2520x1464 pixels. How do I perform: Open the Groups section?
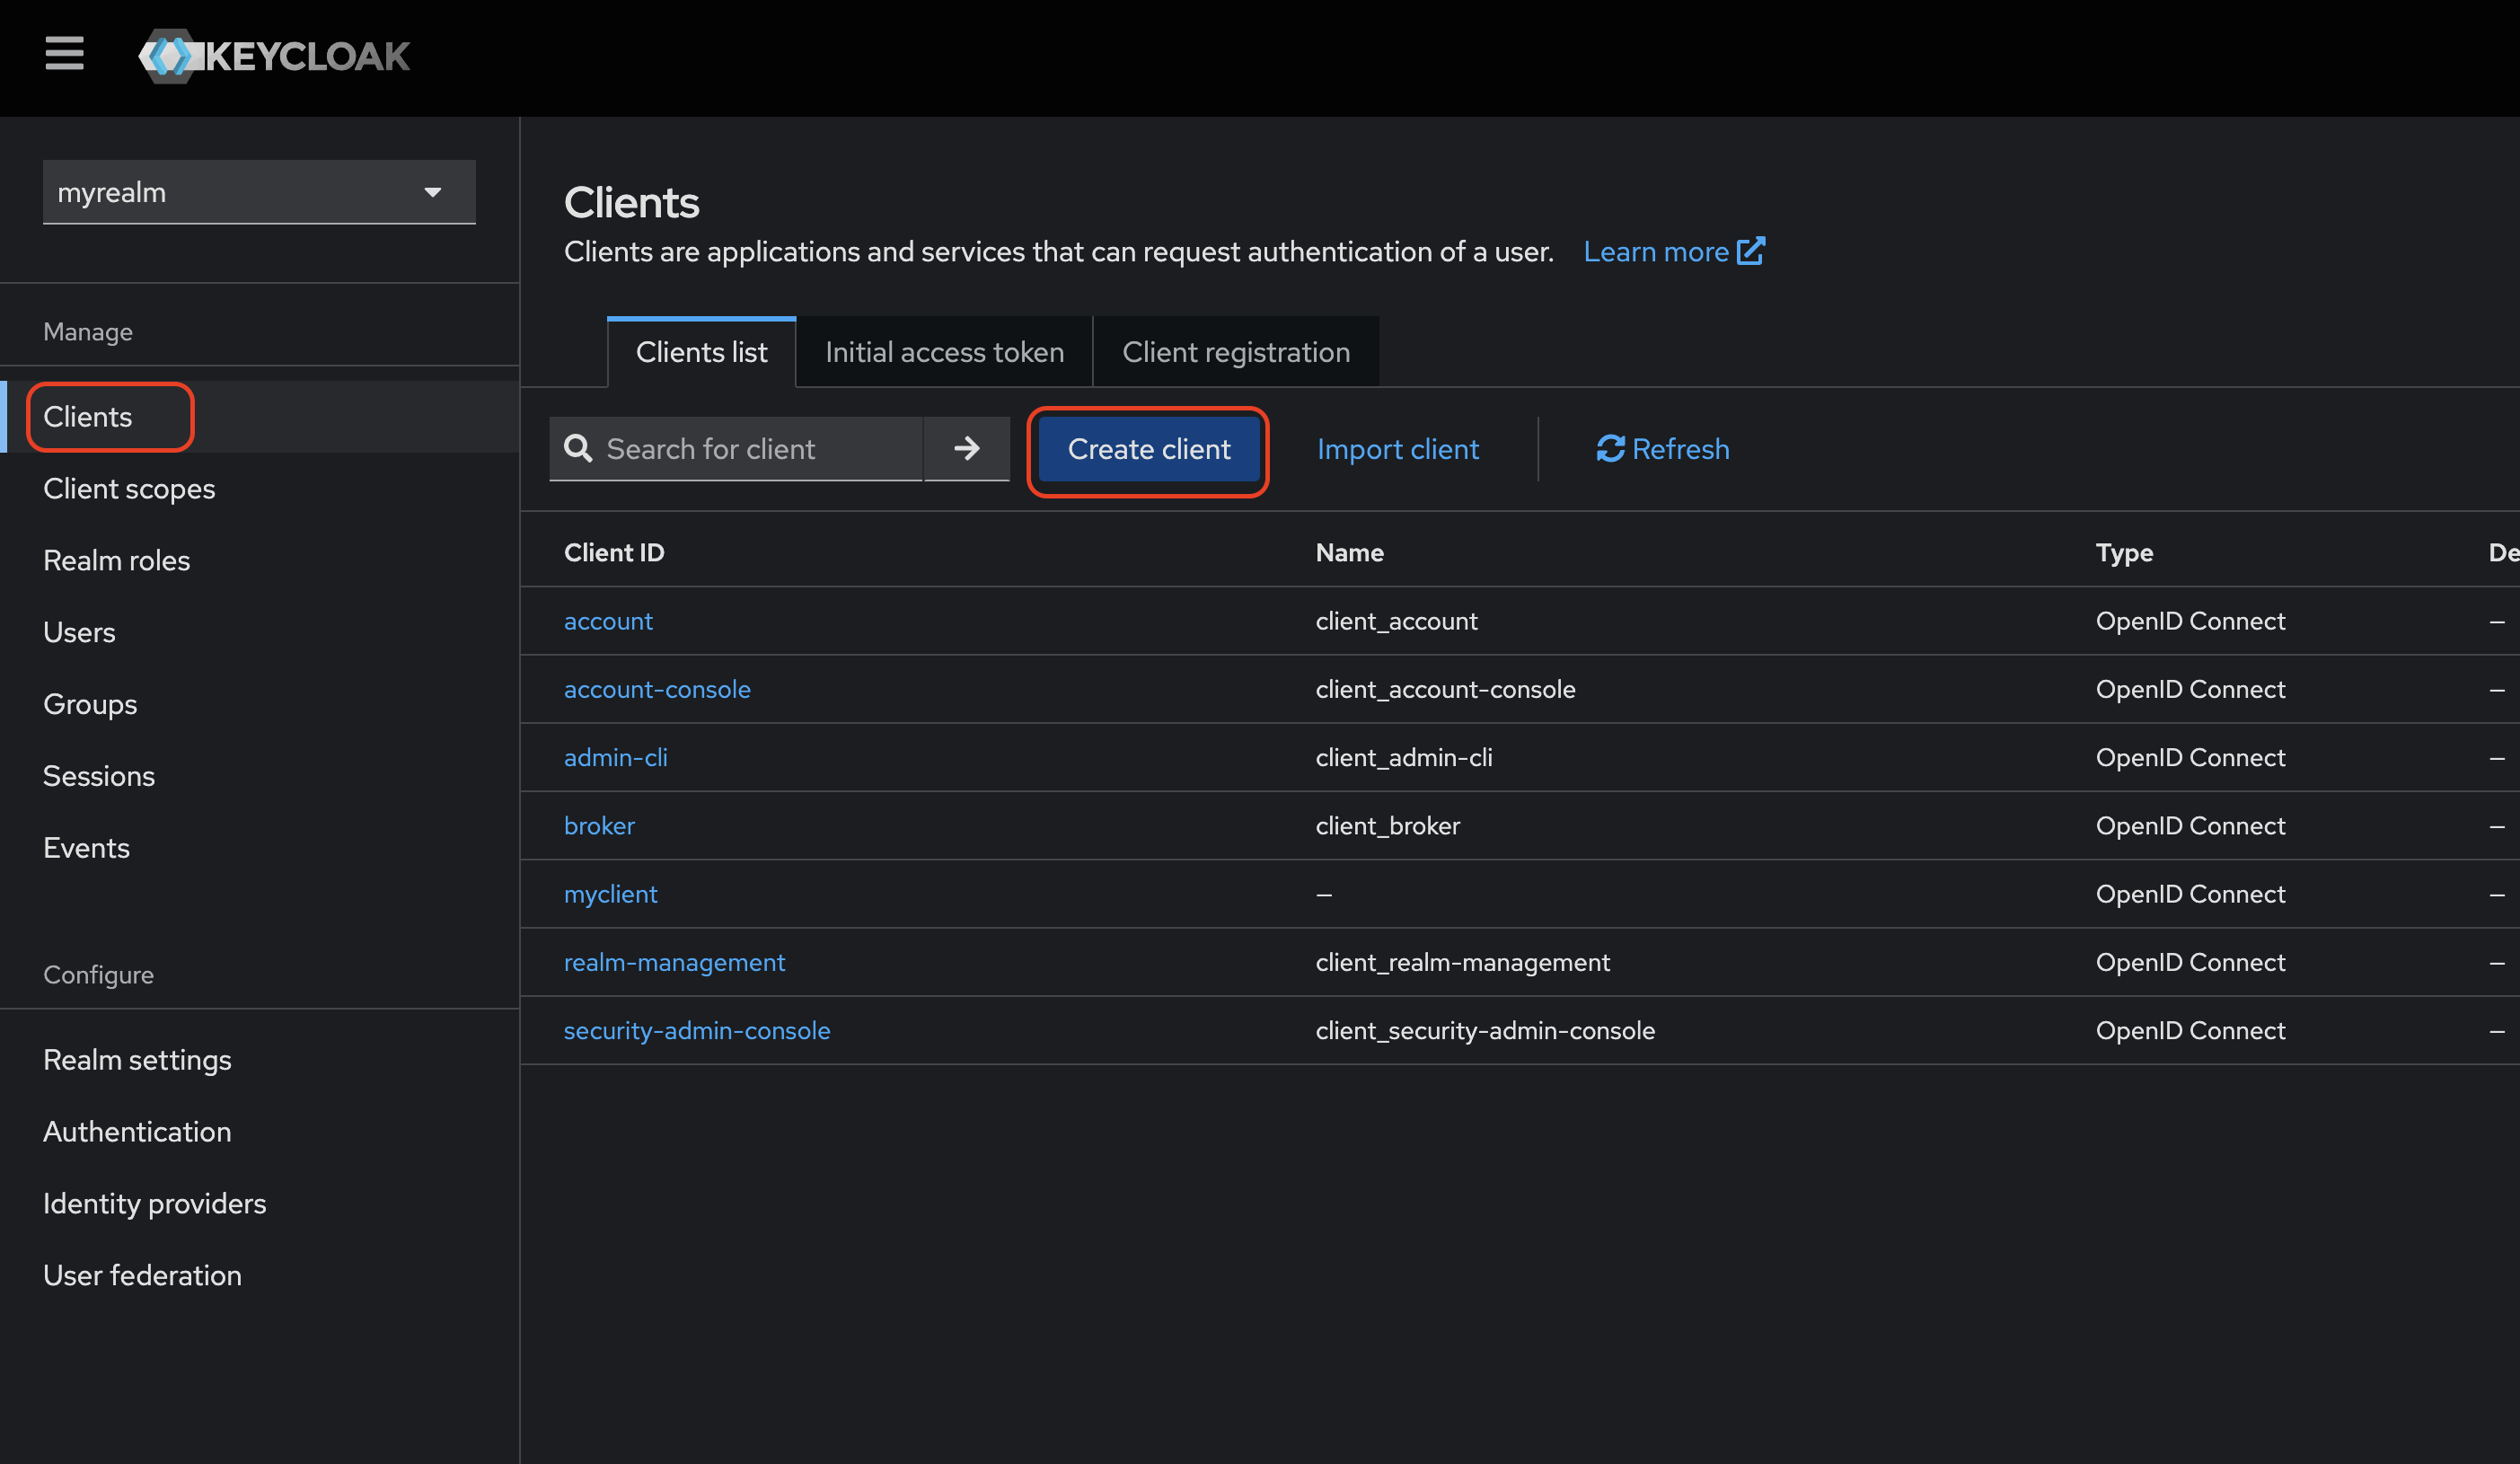click(x=260, y=704)
